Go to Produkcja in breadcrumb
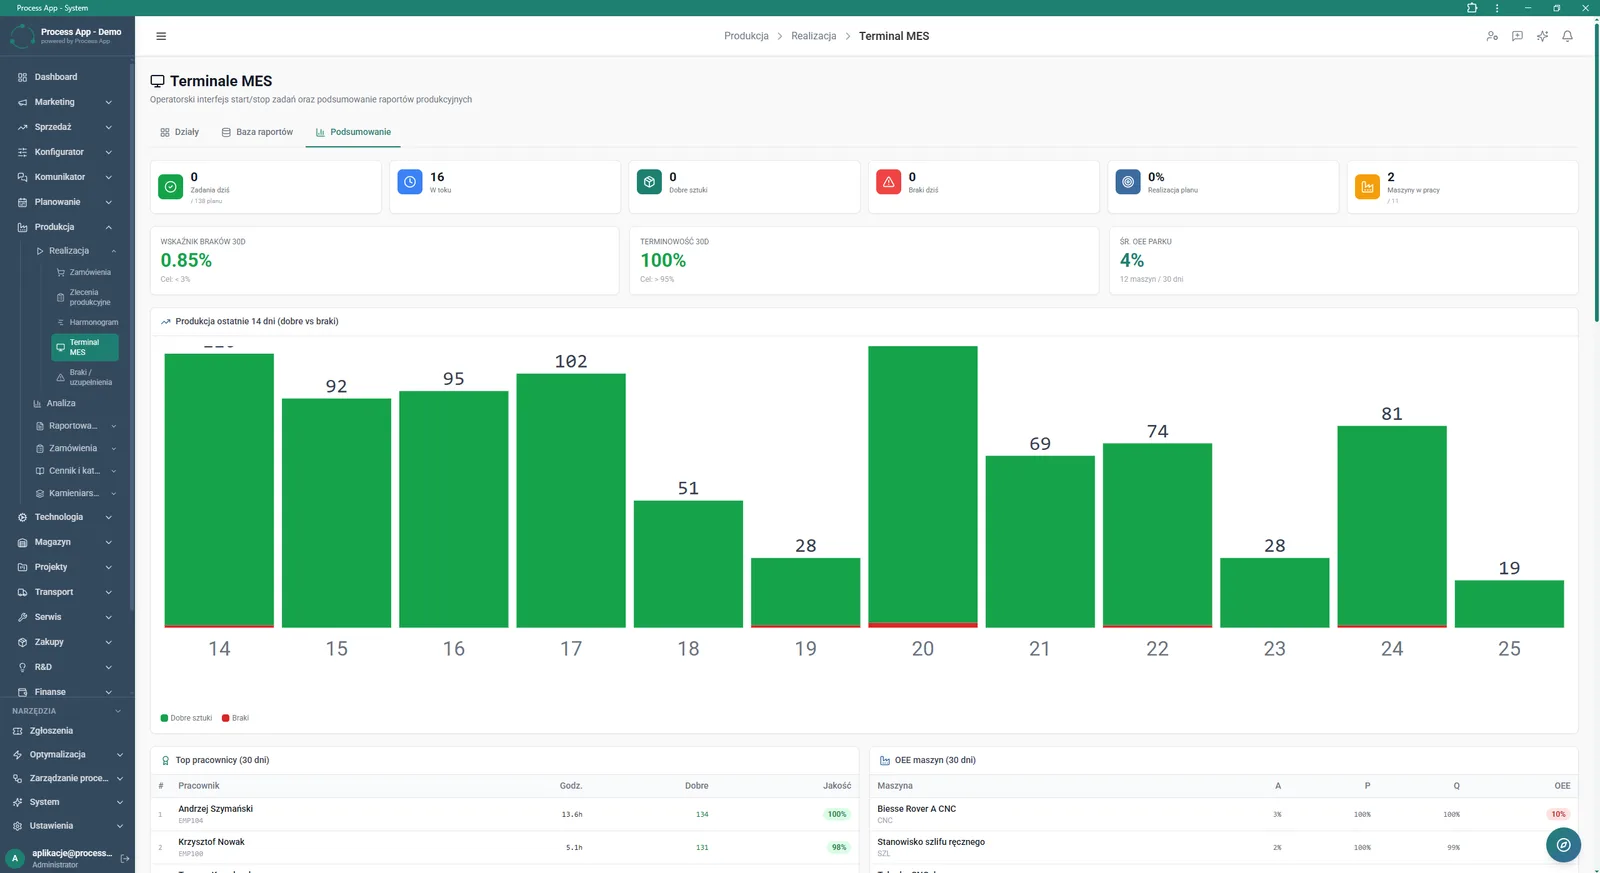The image size is (1600, 873). coord(746,36)
